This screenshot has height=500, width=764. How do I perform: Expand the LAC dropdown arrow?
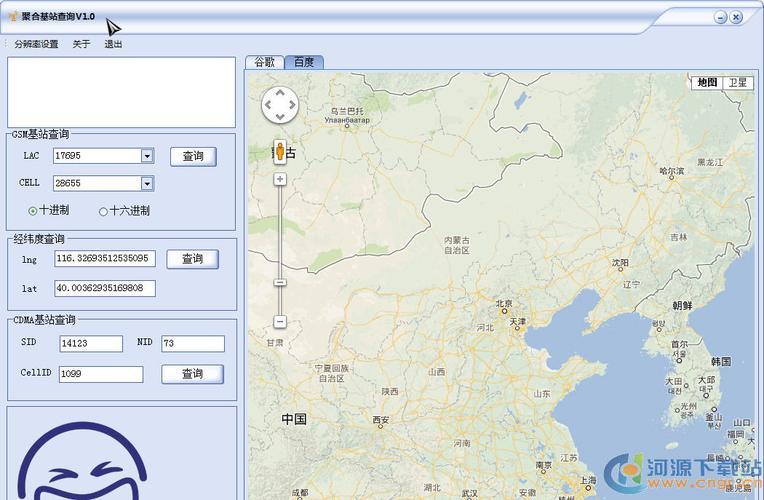pos(147,156)
